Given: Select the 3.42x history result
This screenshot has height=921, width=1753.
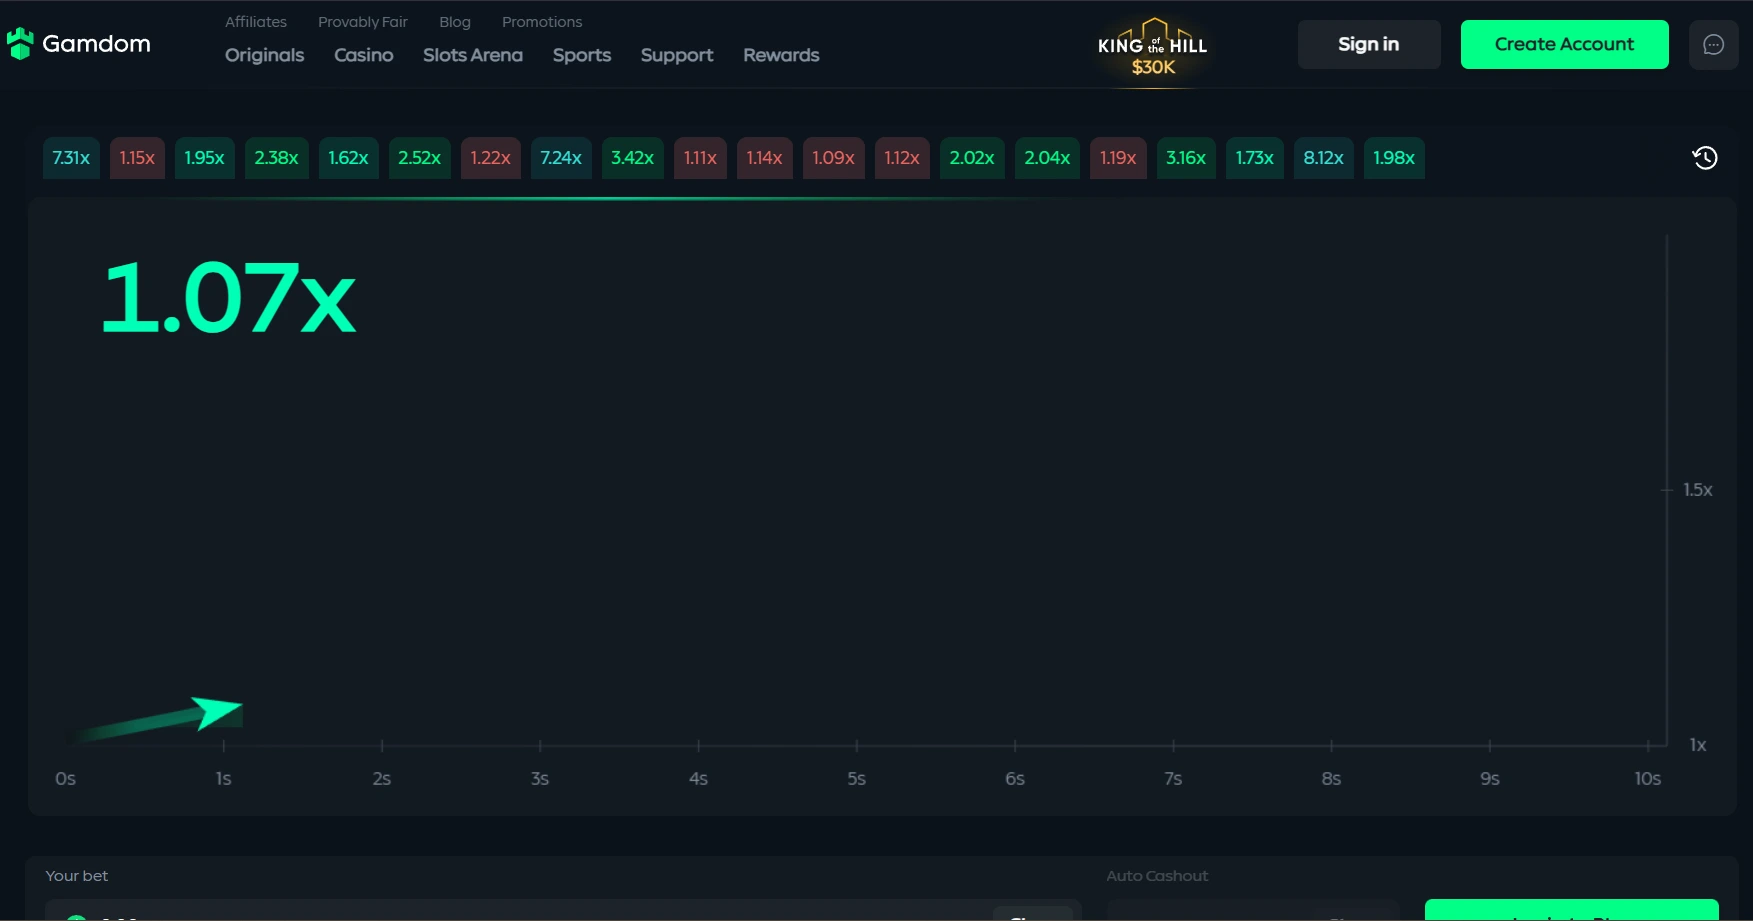Looking at the screenshot, I should point(632,158).
